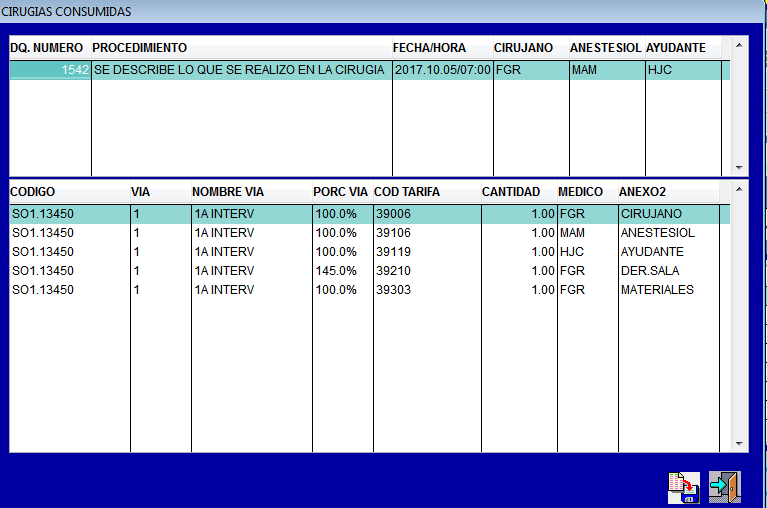Click the 145.0% percentage cell
This screenshot has height=508, width=767.
pos(342,271)
